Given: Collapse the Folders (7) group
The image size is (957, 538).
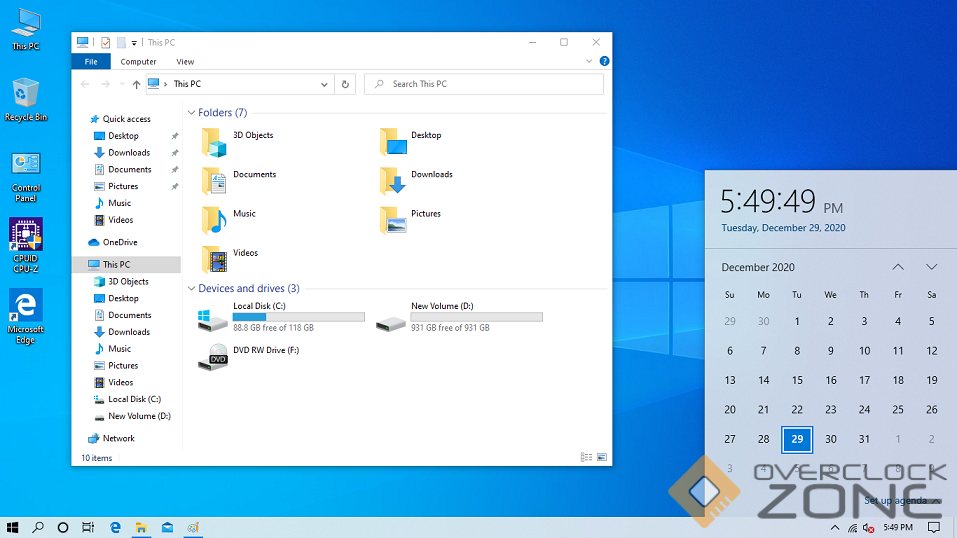Looking at the screenshot, I should [x=192, y=113].
